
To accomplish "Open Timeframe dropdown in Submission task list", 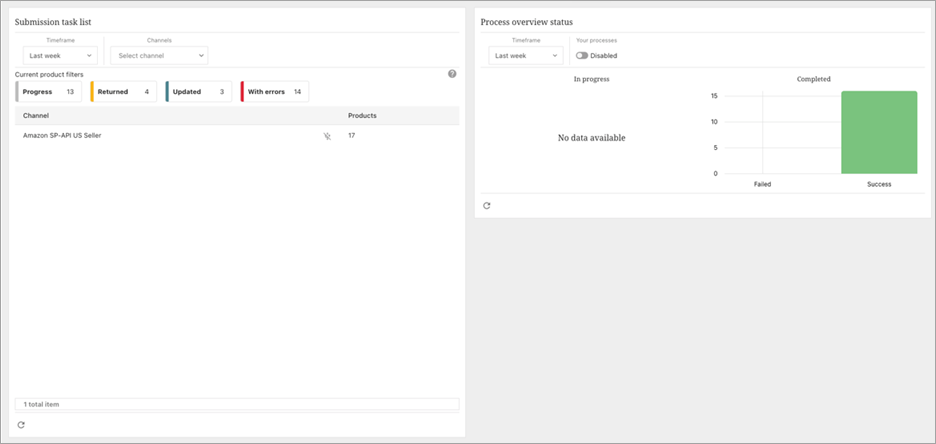I will pos(60,56).
